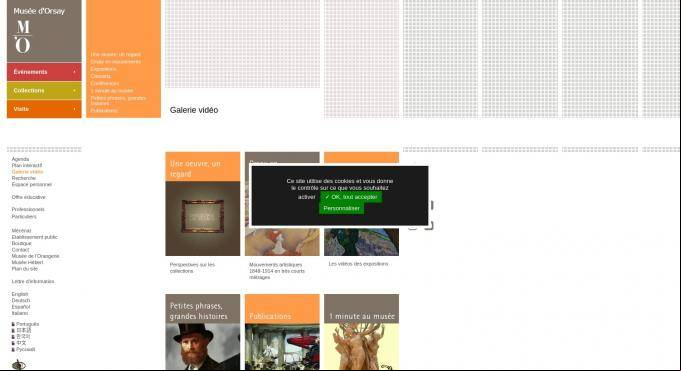
Task: Open the 1 minute au musée tile
Action: (361, 332)
